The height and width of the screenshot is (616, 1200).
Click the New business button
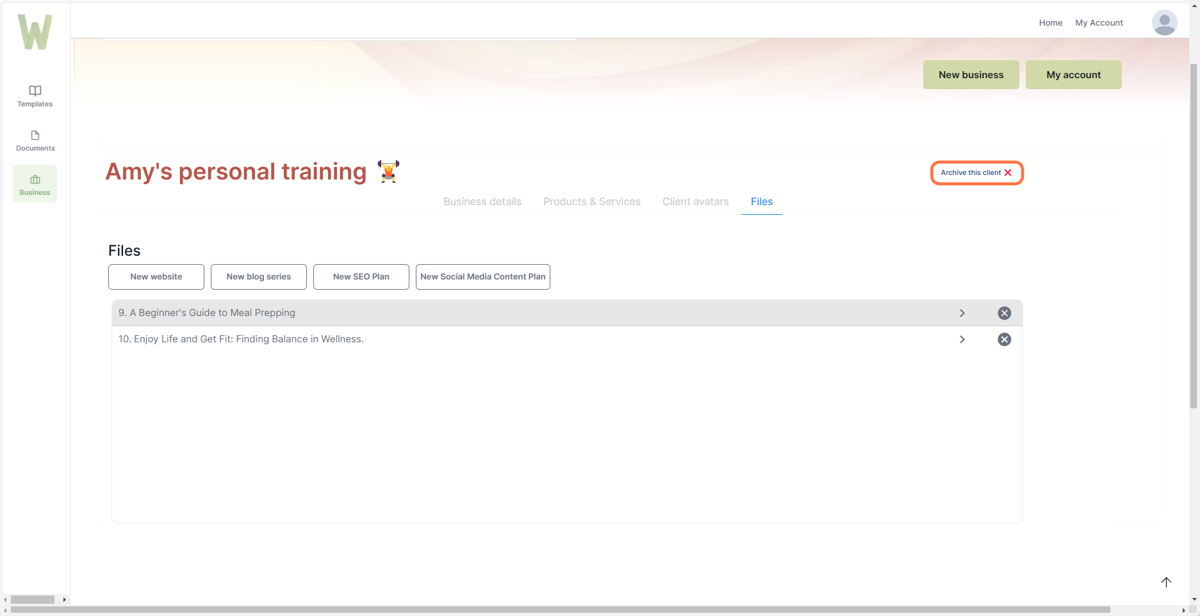pos(971,75)
